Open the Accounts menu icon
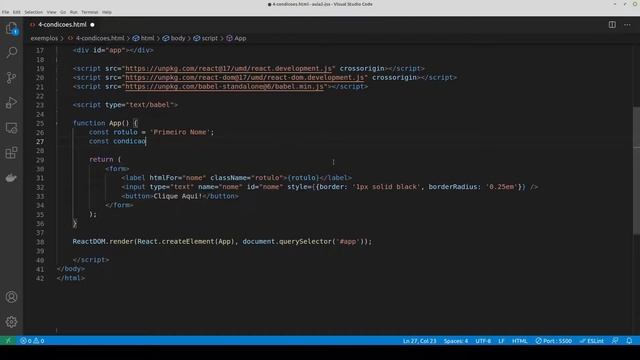Image resolution: width=640 pixels, height=360 pixels. pyautogui.click(x=11, y=297)
